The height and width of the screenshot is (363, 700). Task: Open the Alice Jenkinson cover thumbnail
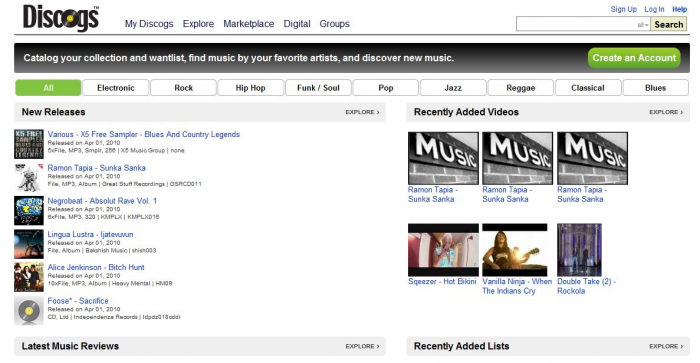click(x=29, y=277)
